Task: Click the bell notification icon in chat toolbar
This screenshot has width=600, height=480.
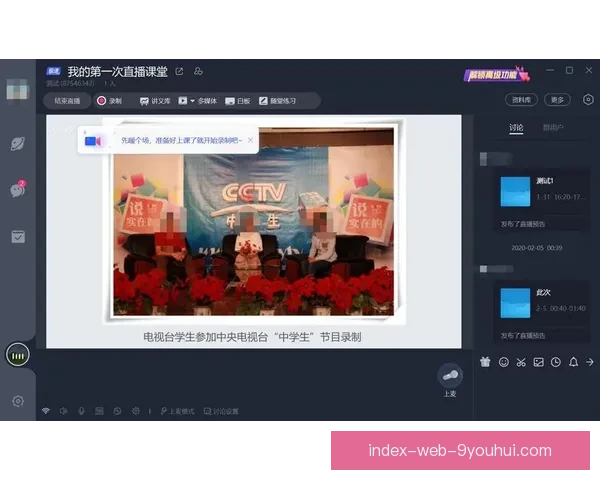Action: coord(573,362)
